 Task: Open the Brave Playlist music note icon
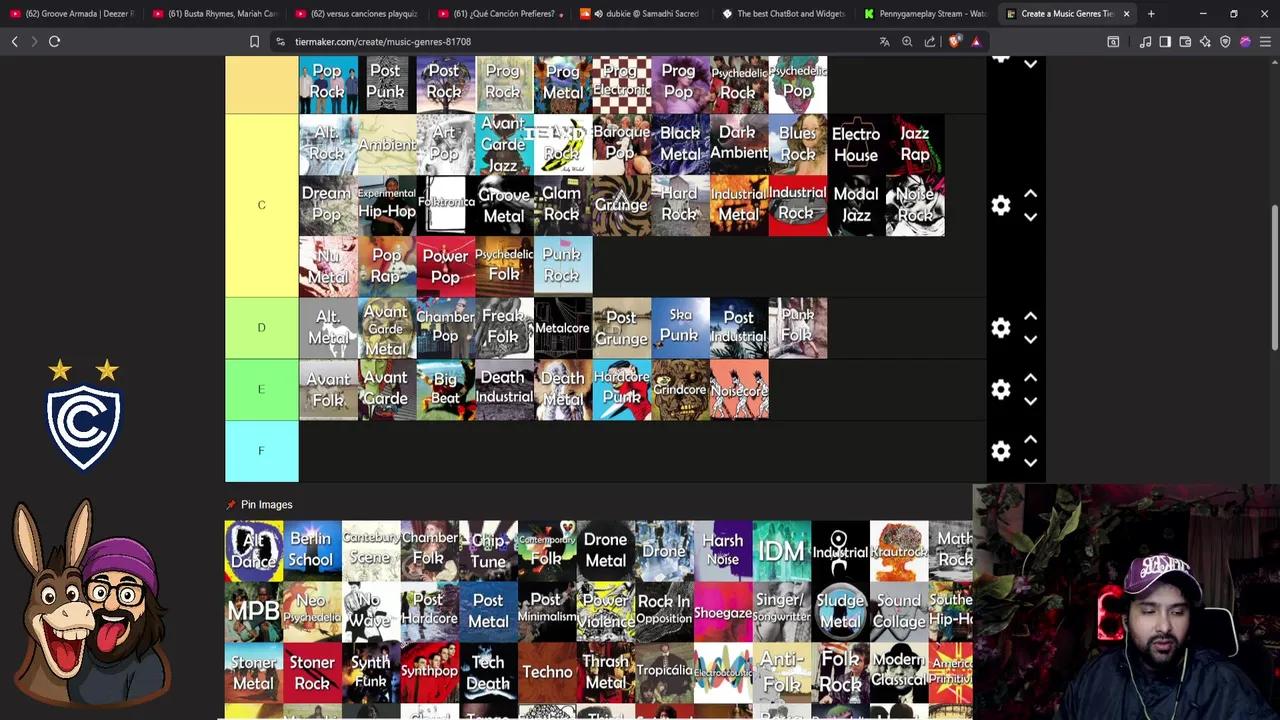1145,42
